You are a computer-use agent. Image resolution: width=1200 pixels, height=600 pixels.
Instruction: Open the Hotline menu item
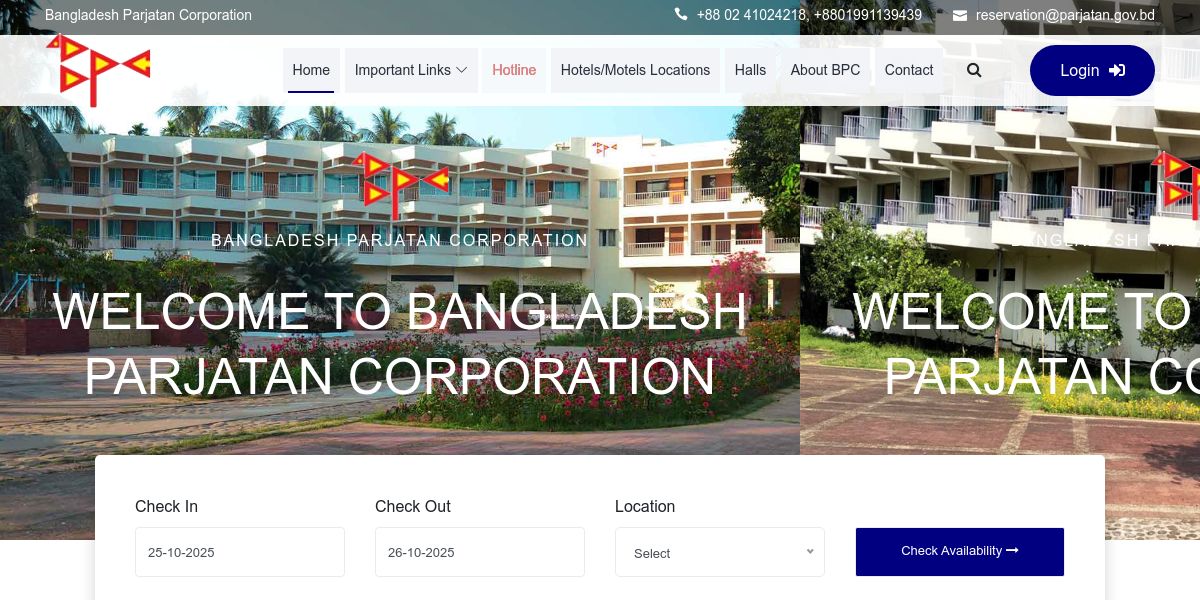click(514, 70)
